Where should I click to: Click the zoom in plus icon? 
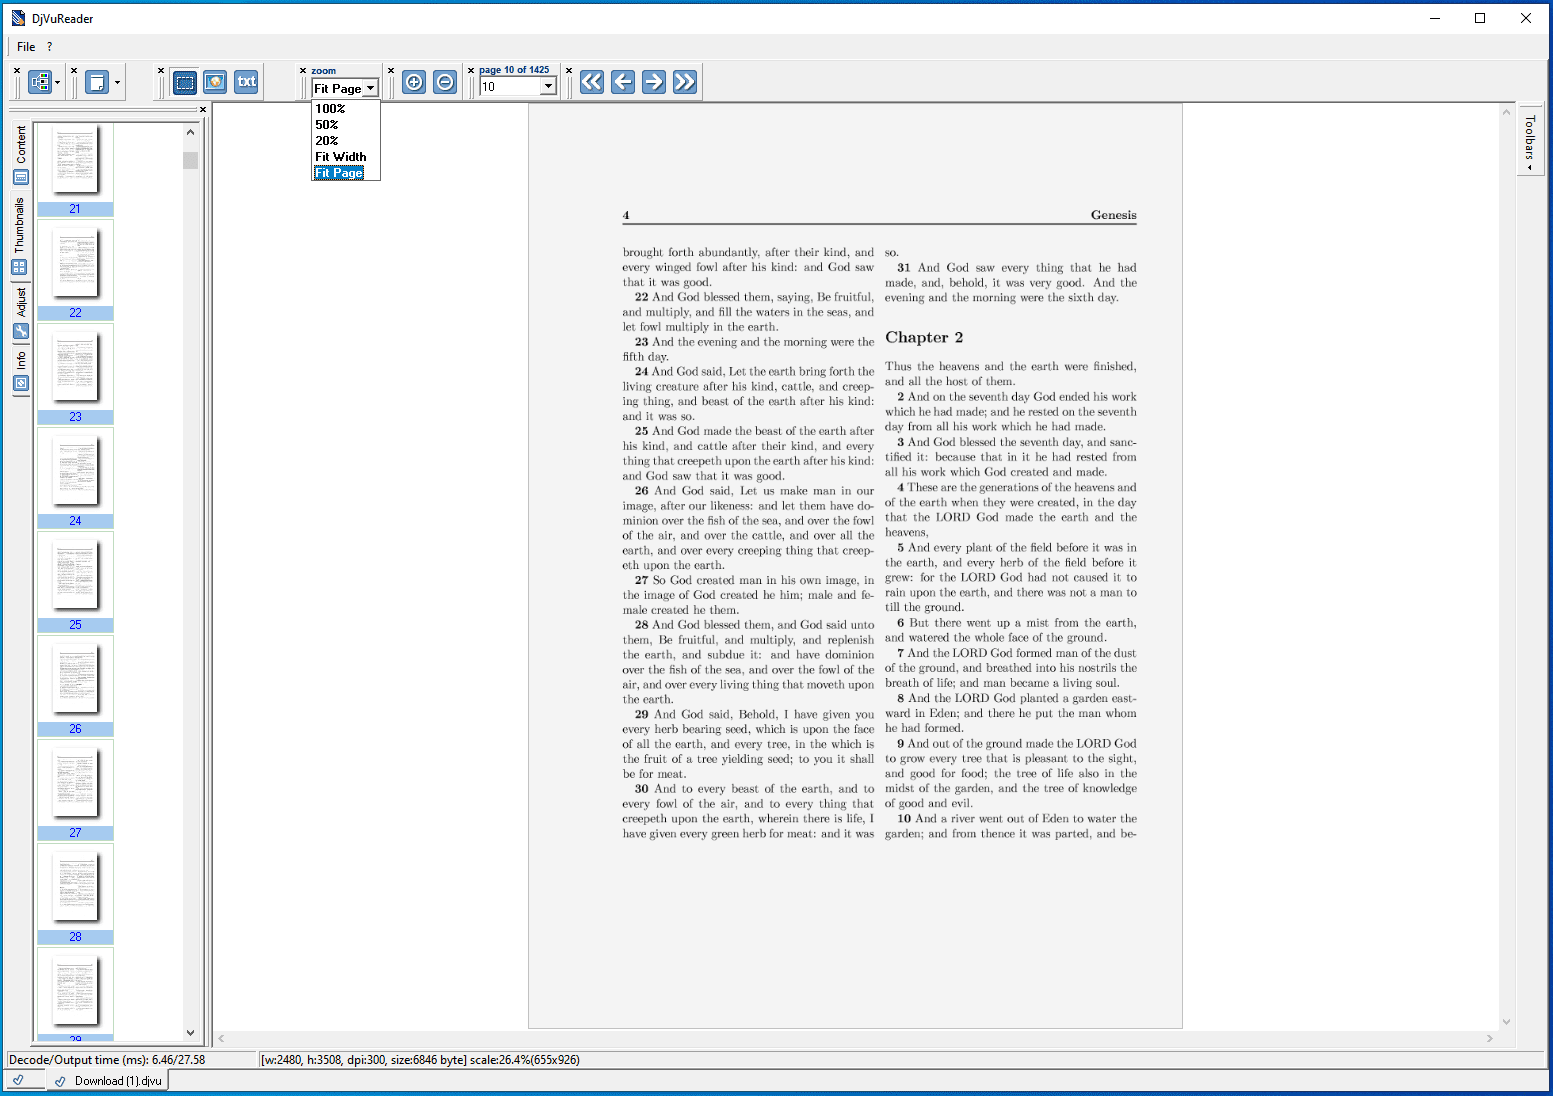click(414, 82)
